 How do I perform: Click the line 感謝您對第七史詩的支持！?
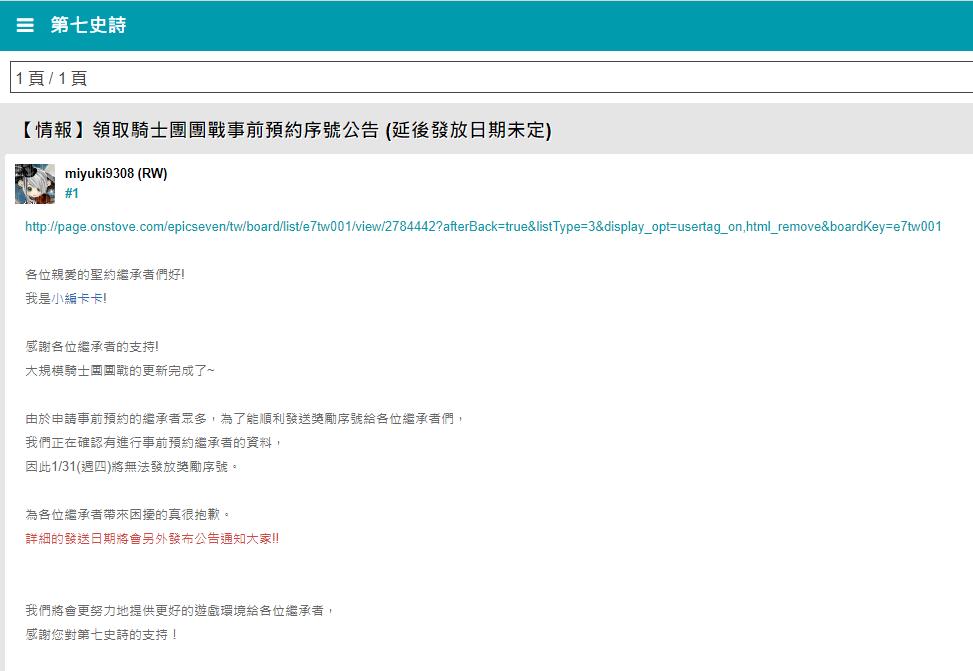(x=102, y=634)
